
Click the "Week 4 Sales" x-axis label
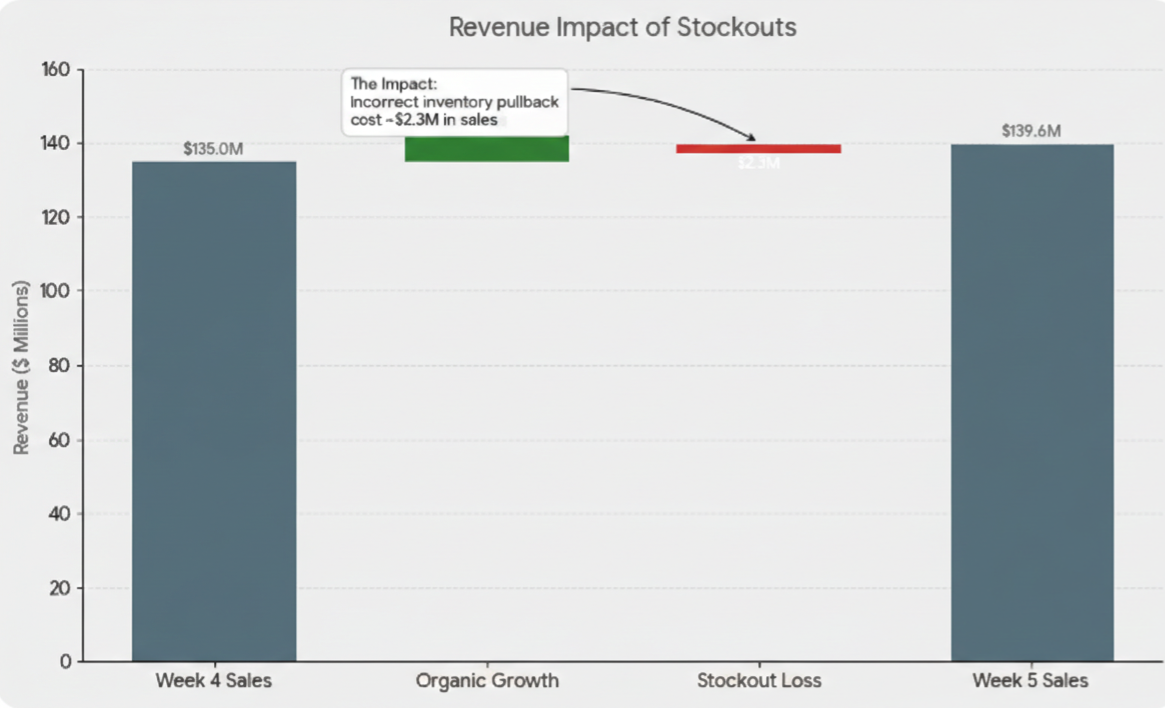pyautogui.click(x=213, y=681)
